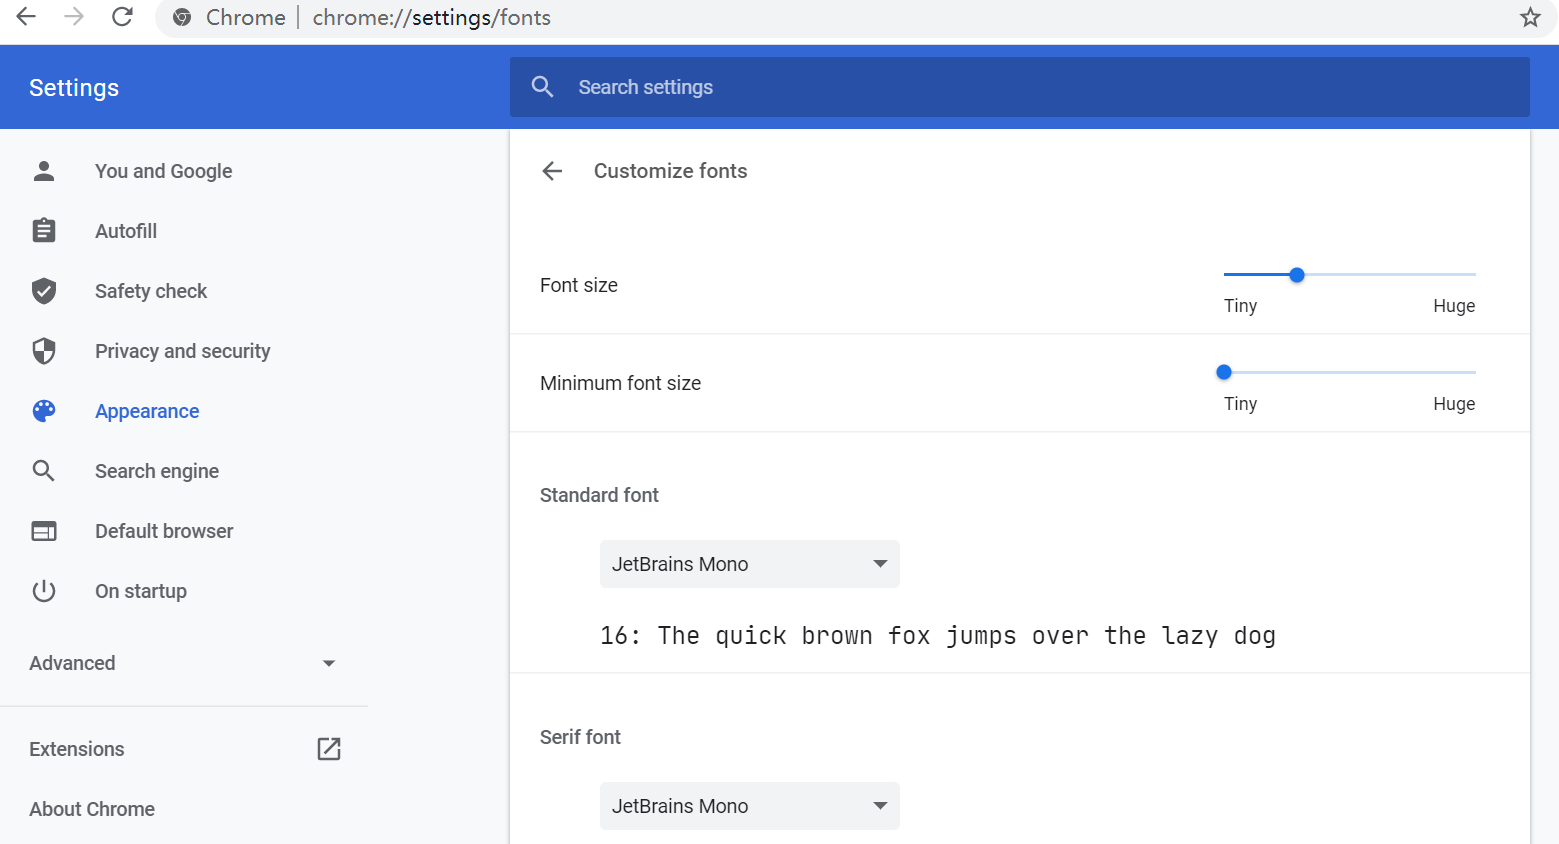Click the Safety check shield icon
Screen dimensions: 1559x844
click(x=44, y=291)
